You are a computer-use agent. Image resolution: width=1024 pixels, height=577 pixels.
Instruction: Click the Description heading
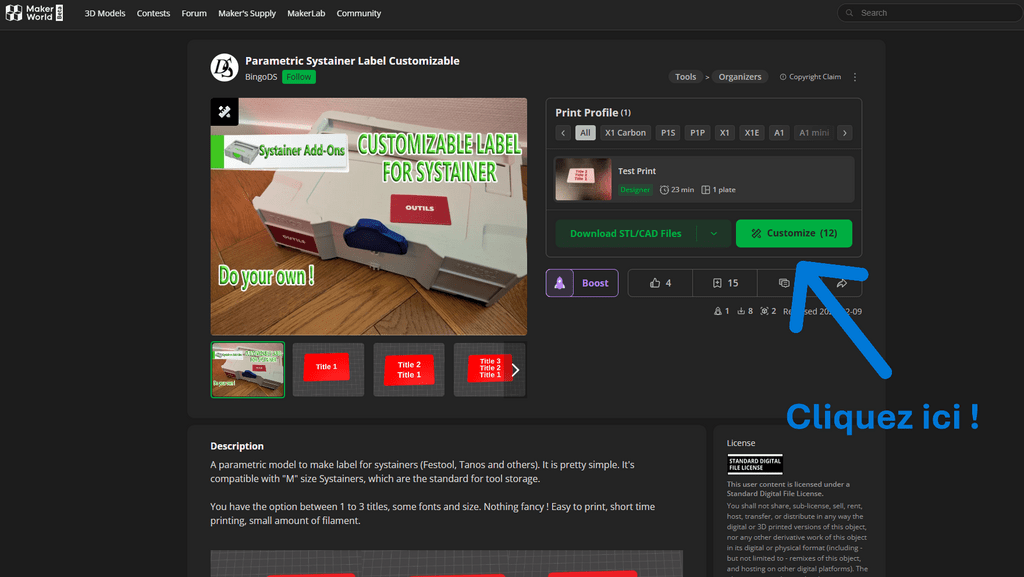237,446
